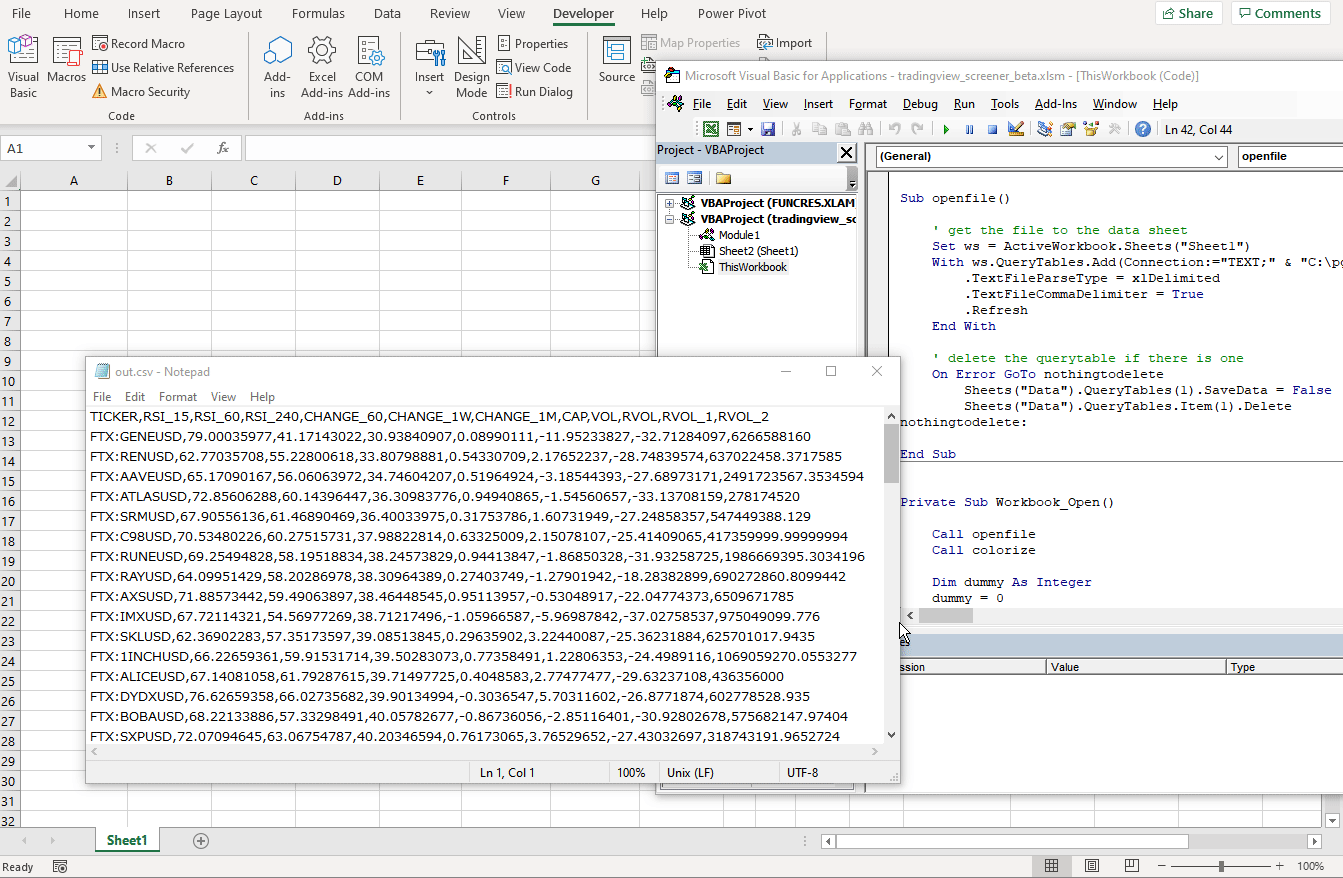Image resolution: width=1343 pixels, height=878 pixels.
Task: Click the Share button
Action: (1186, 14)
